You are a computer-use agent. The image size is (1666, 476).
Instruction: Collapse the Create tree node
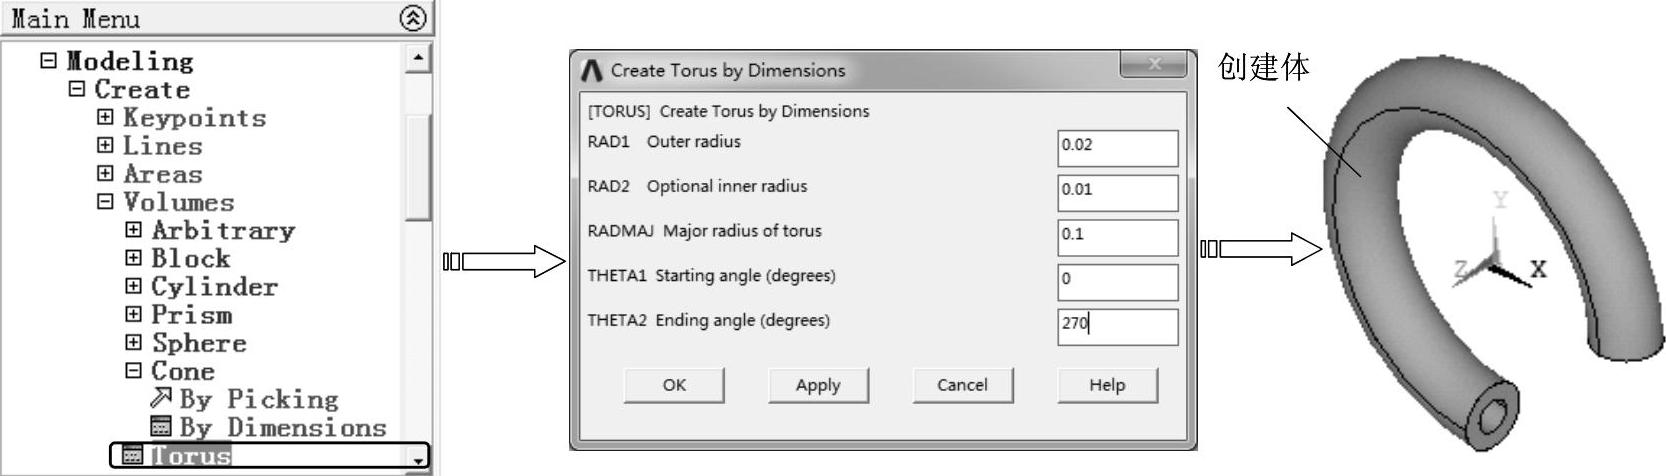coord(77,89)
